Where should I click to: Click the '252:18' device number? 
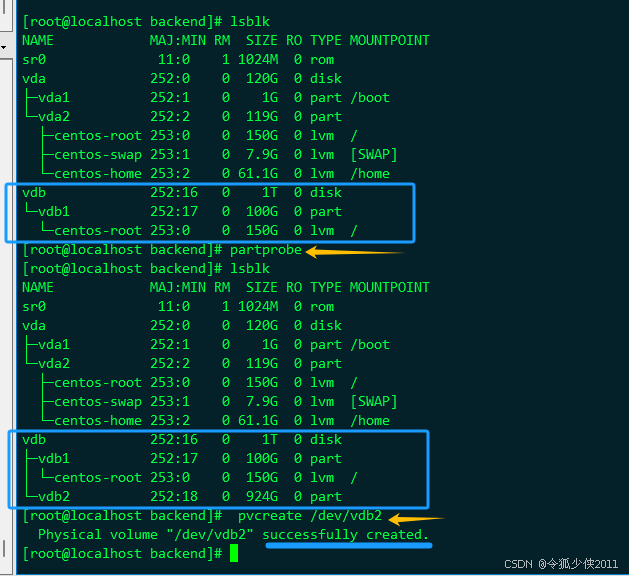pyautogui.click(x=174, y=497)
